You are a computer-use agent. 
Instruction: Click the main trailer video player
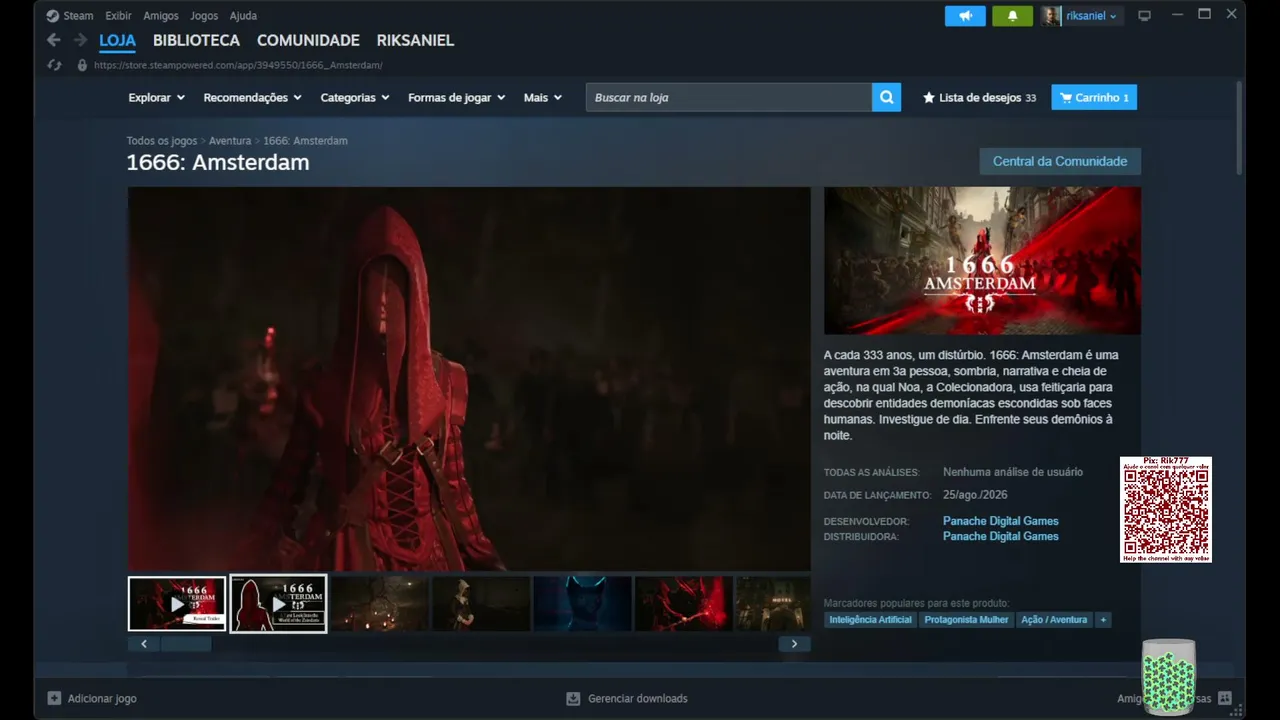469,379
